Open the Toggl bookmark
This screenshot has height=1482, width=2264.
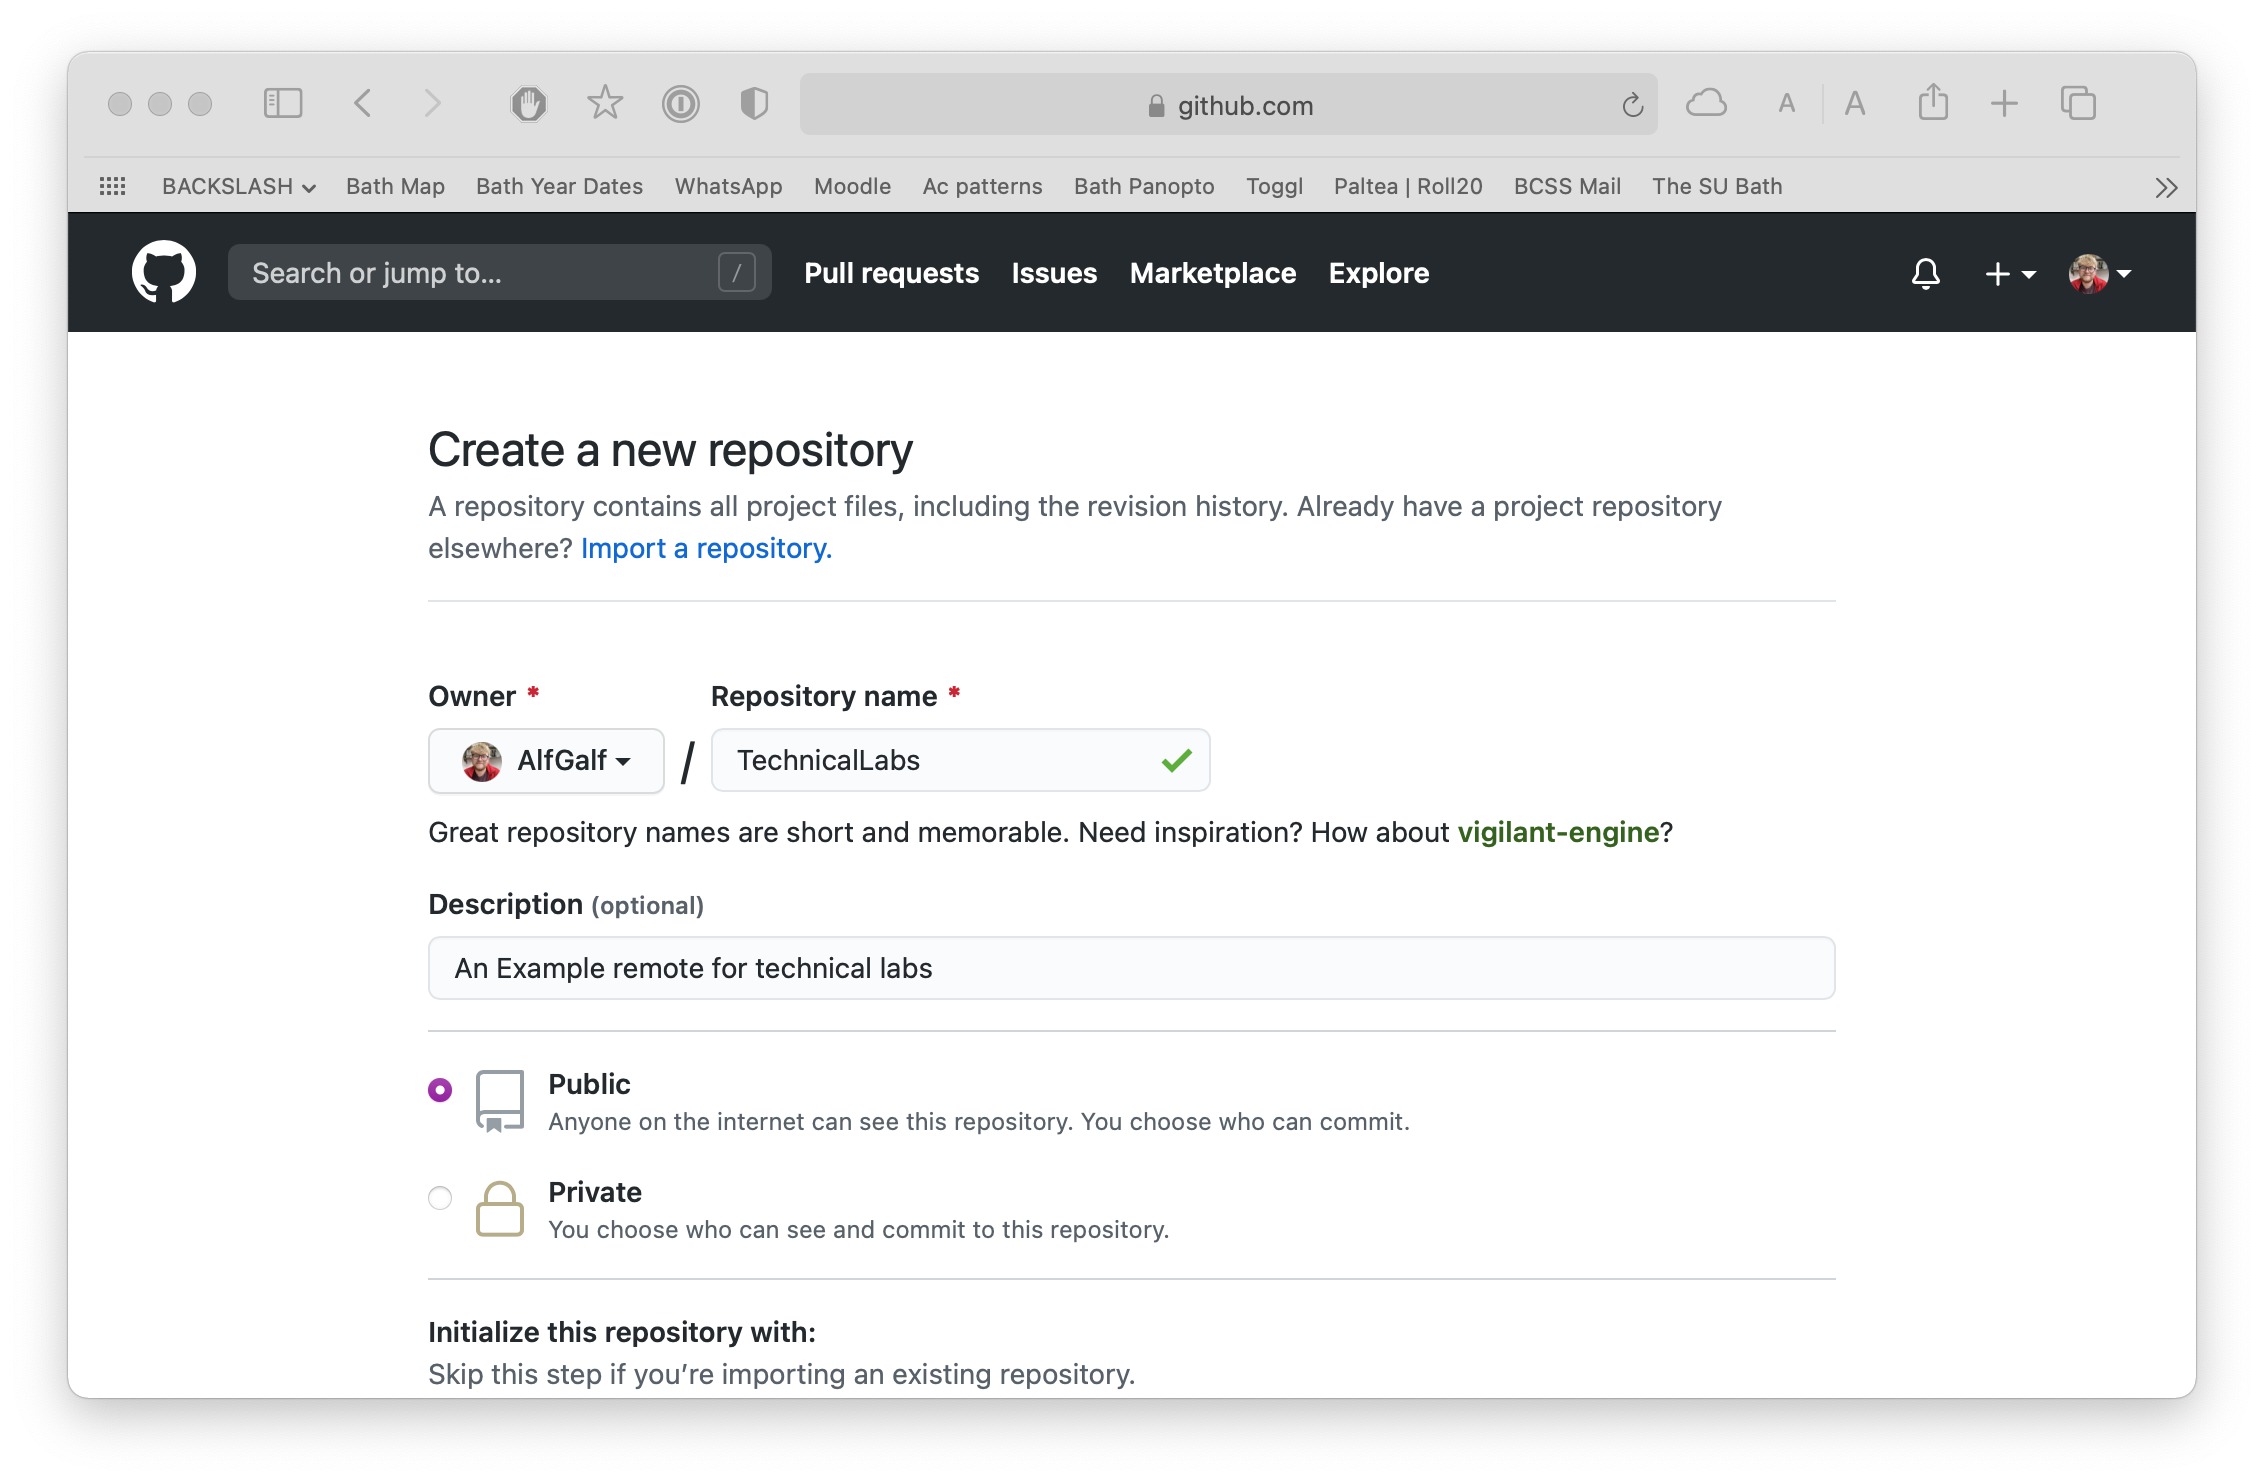click(x=1274, y=186)
